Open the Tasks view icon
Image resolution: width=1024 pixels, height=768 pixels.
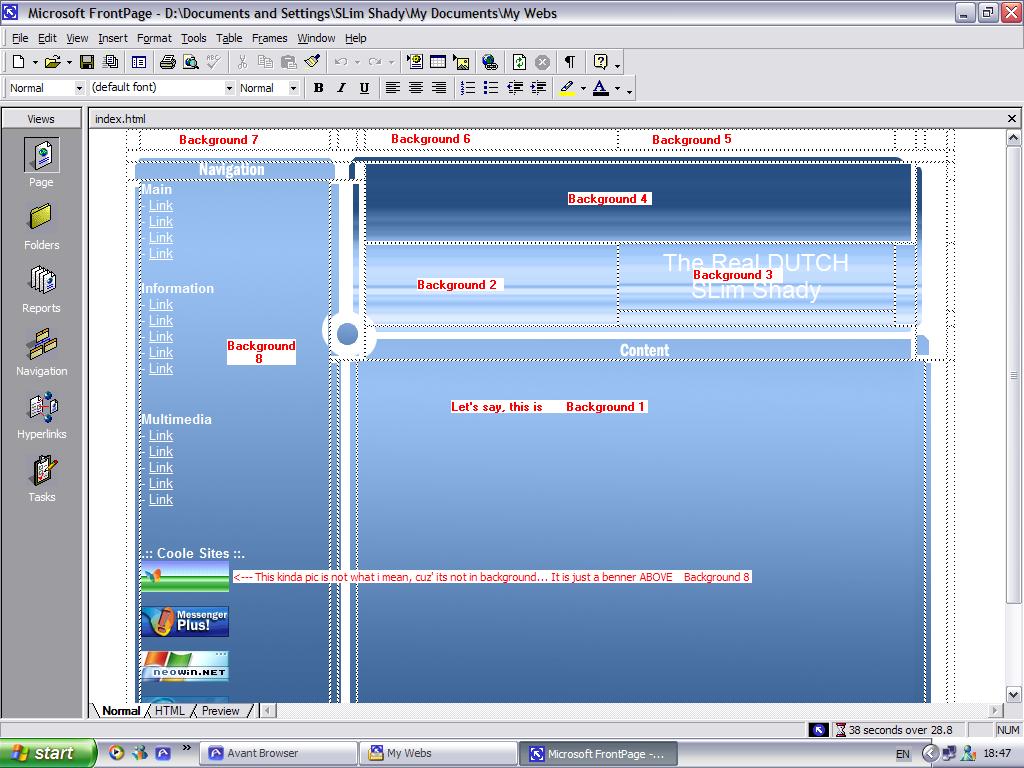pos(41,478)
